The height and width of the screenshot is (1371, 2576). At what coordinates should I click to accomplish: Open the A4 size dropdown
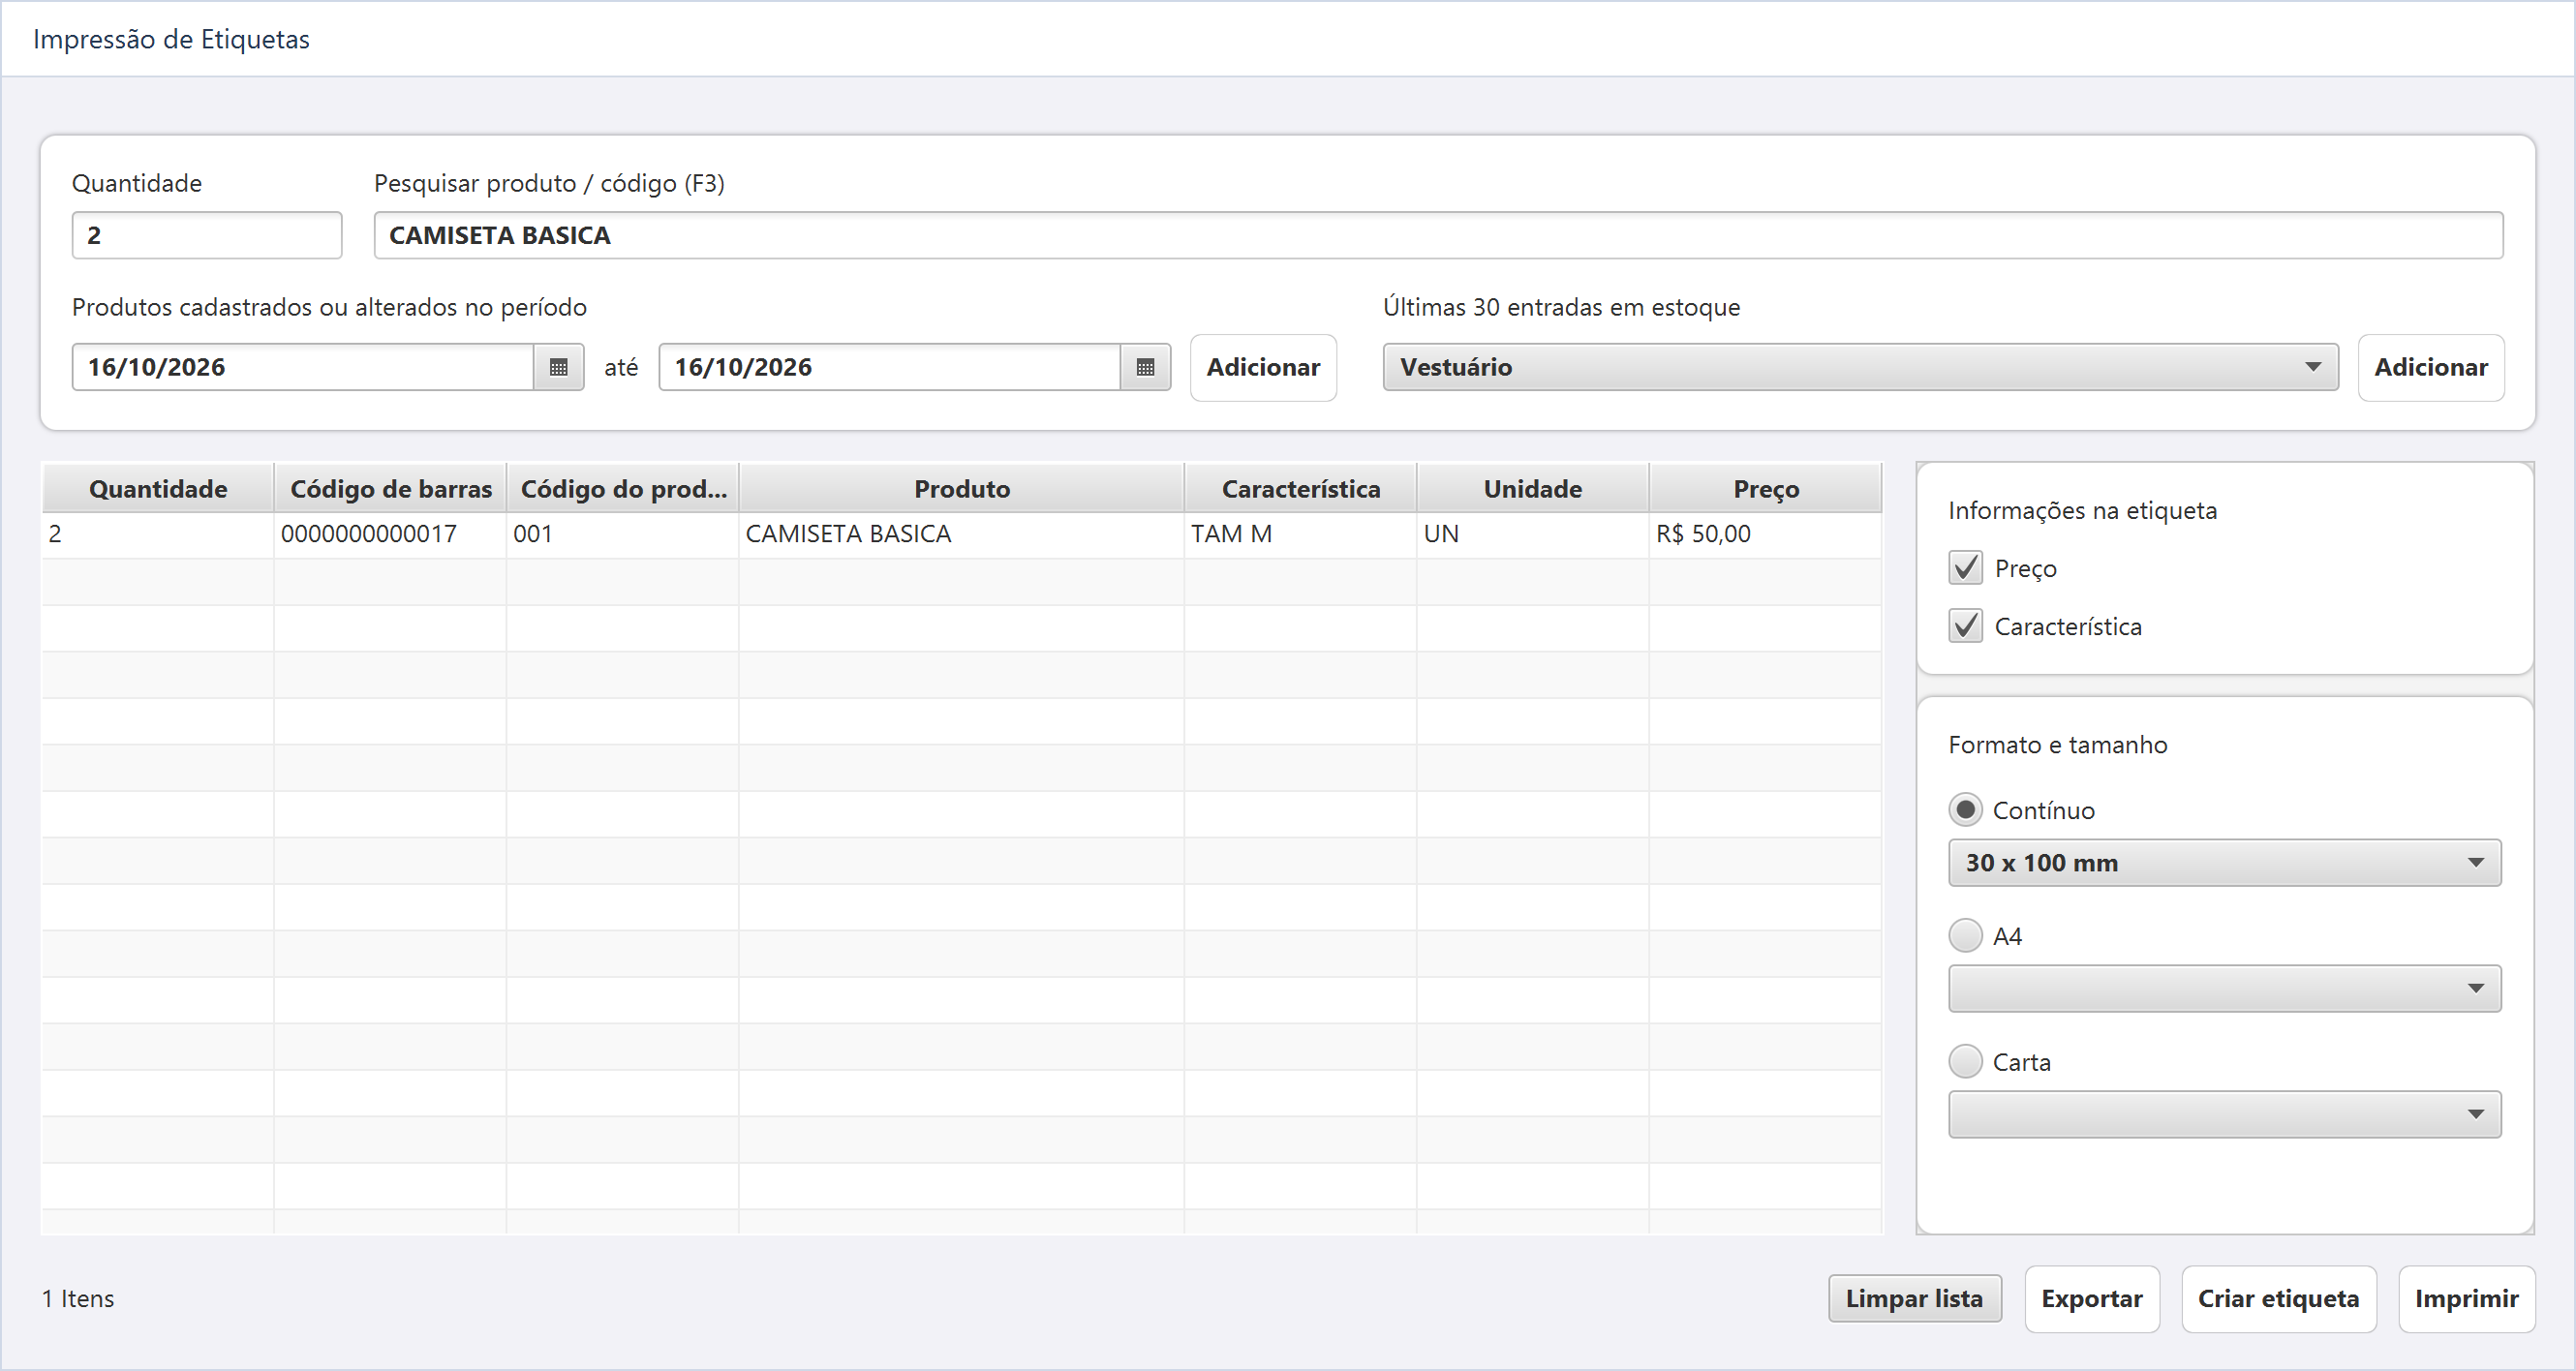(x=2224, y=989)
